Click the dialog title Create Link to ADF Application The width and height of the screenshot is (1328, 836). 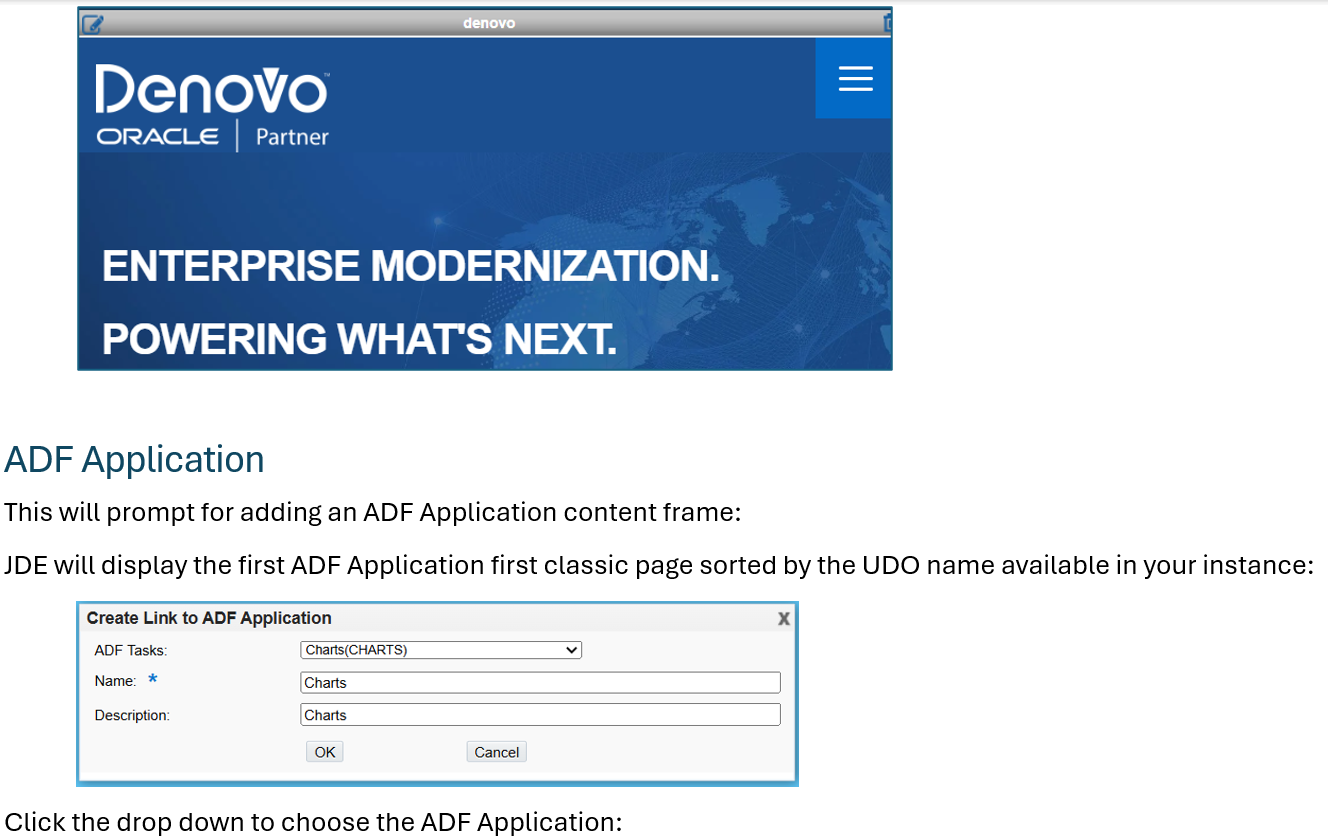pyautogui.click(x=209, y=618)
